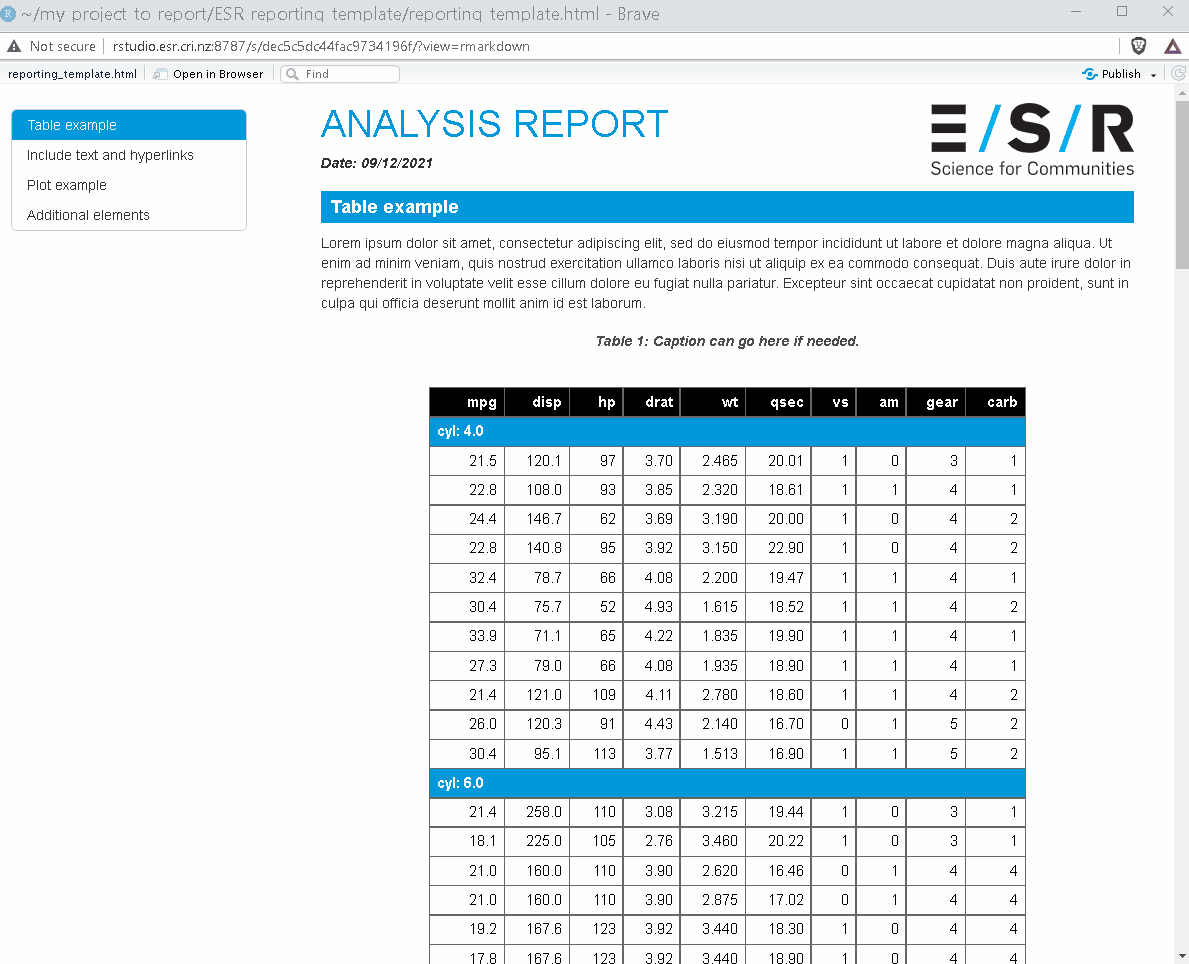
Task: Select the Table example sidebar tab
Action: [x=129, y=125]
